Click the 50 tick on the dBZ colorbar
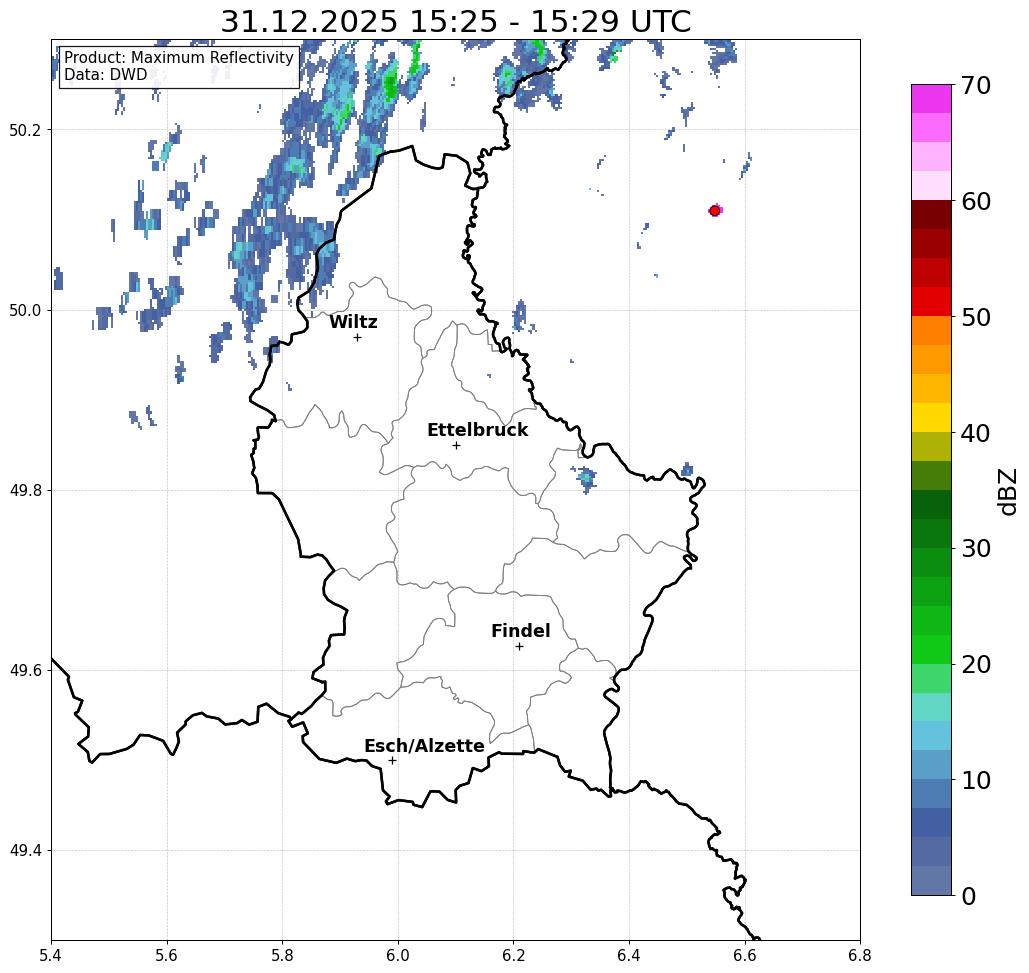Image resolution: width=1029 pixels, height=973 pixels. [x=975, y=317]
